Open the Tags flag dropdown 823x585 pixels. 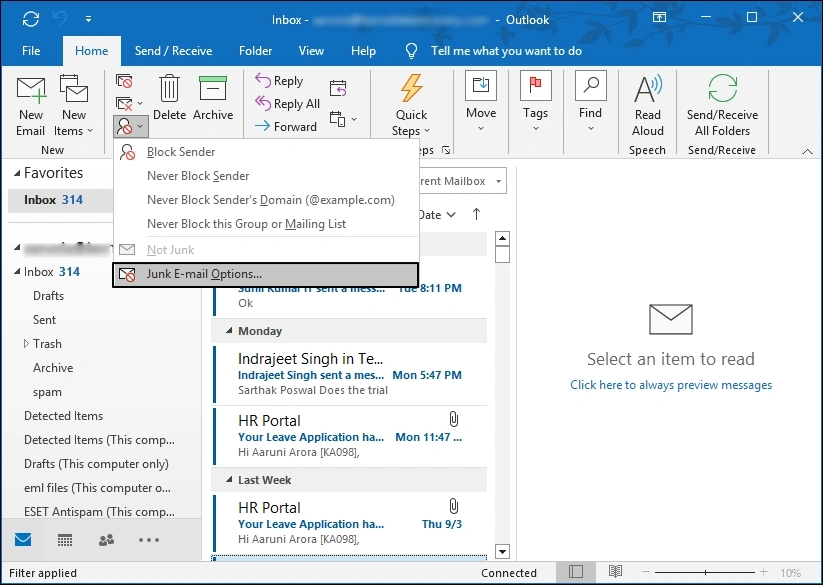point(535,101)
